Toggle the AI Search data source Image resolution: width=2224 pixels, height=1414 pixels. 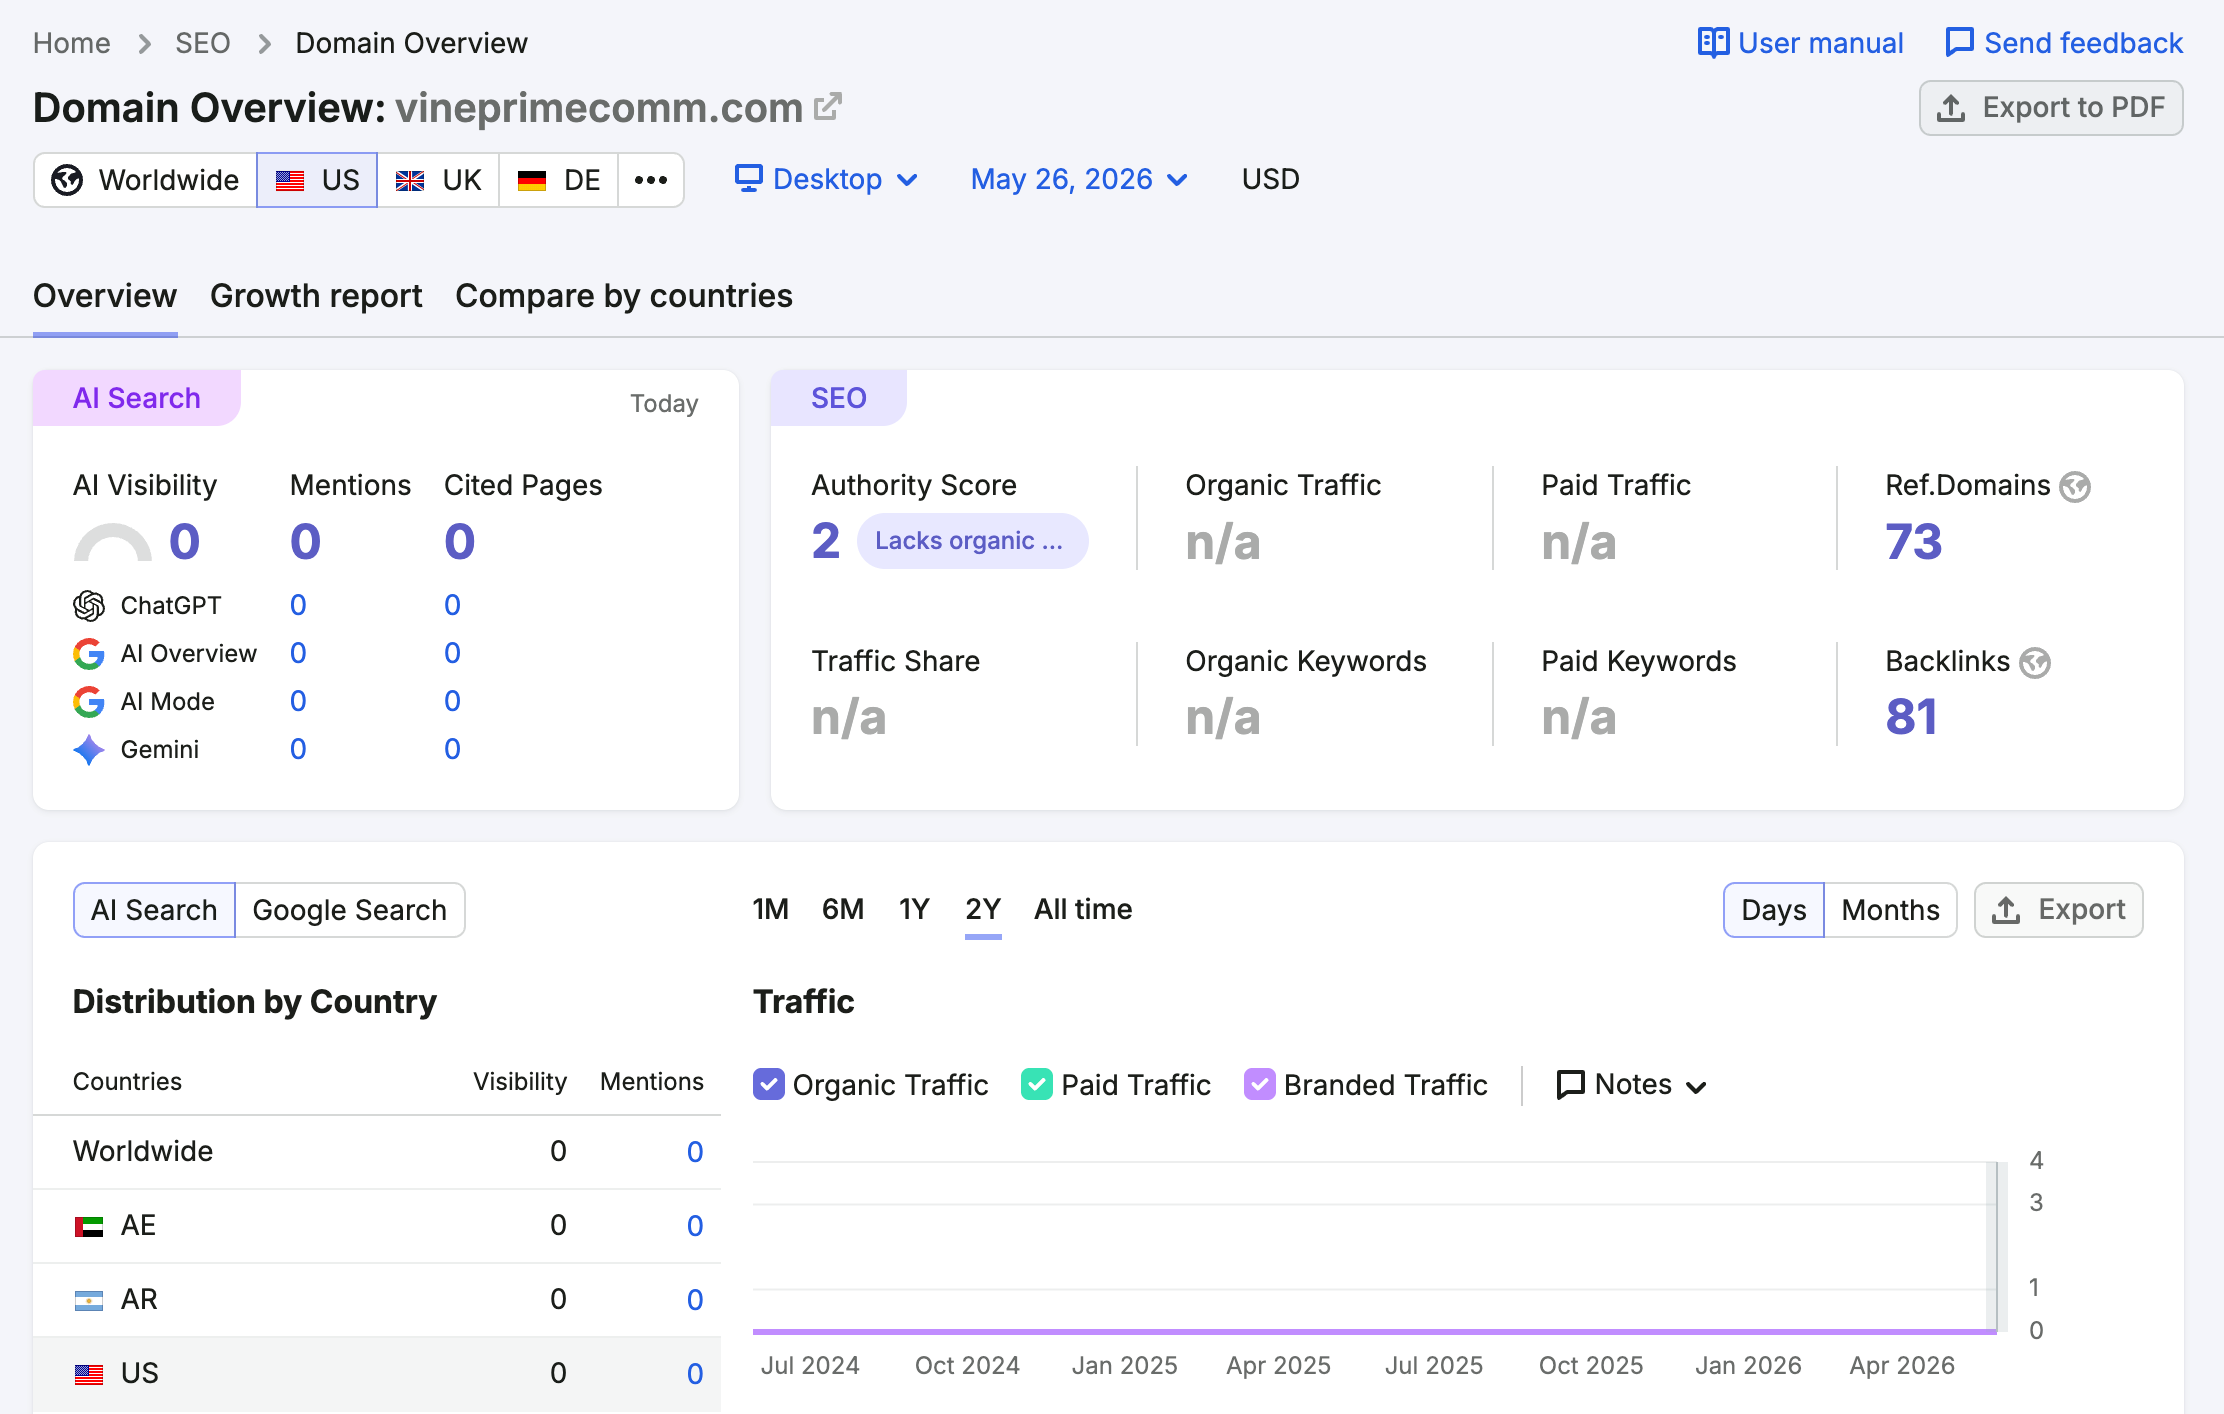point(154,910)
